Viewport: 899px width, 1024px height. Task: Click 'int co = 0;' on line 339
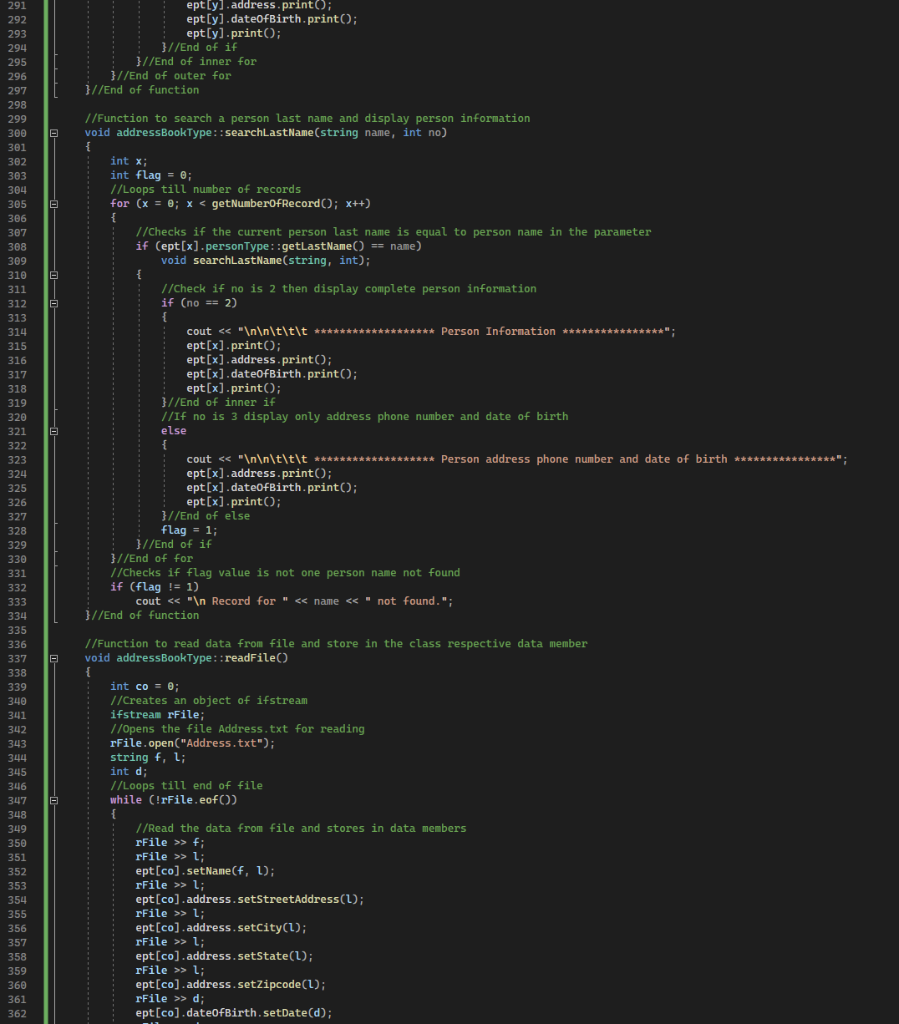click(145, 686)
